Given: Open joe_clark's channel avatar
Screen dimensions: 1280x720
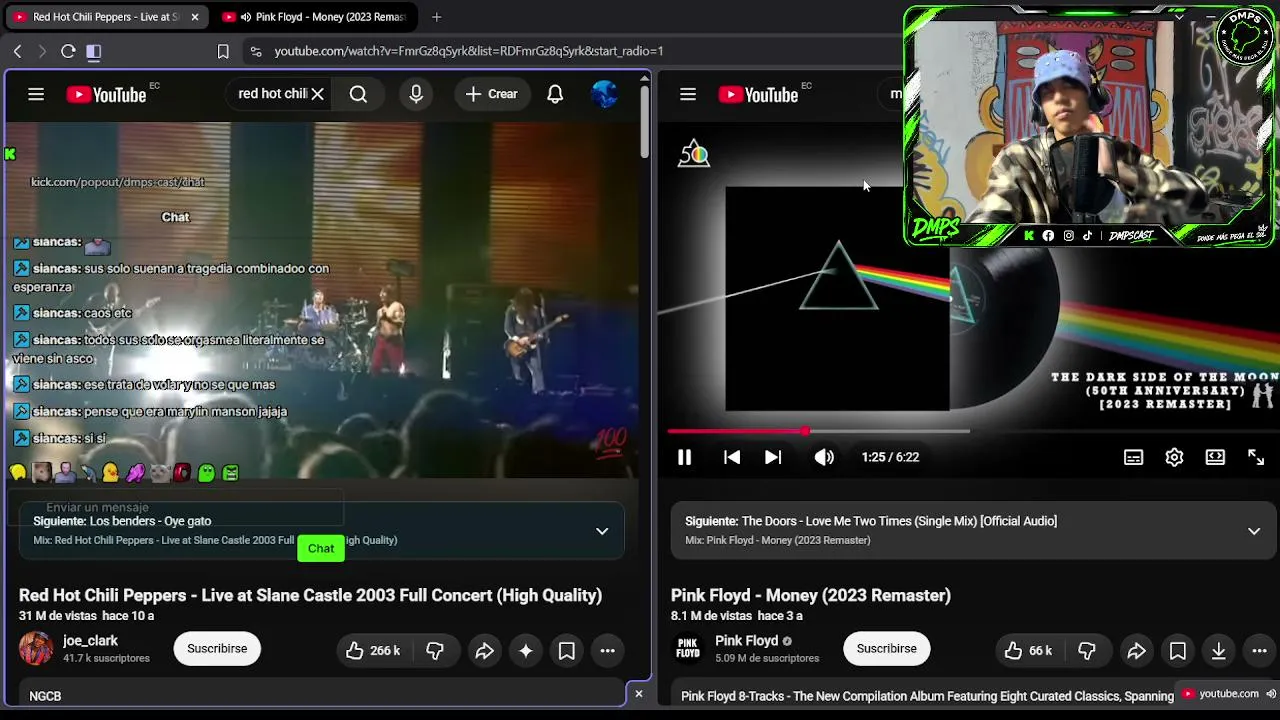Looking at the screenshot, I should click(36, 649).
